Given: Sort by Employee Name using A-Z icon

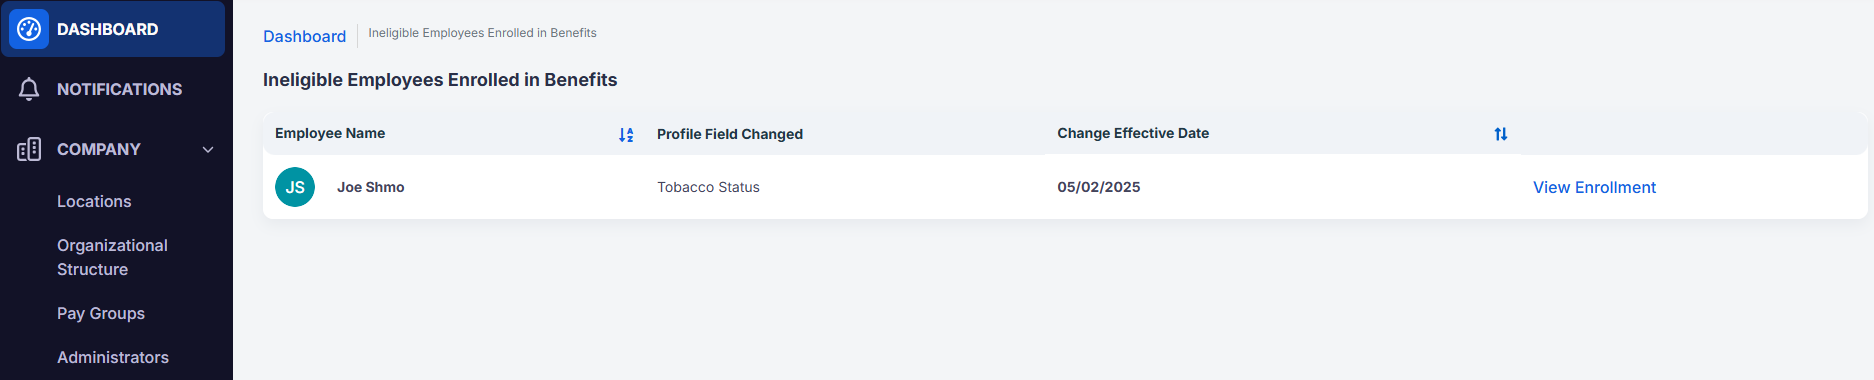Looking at the screenshot, I should [626, 134].
